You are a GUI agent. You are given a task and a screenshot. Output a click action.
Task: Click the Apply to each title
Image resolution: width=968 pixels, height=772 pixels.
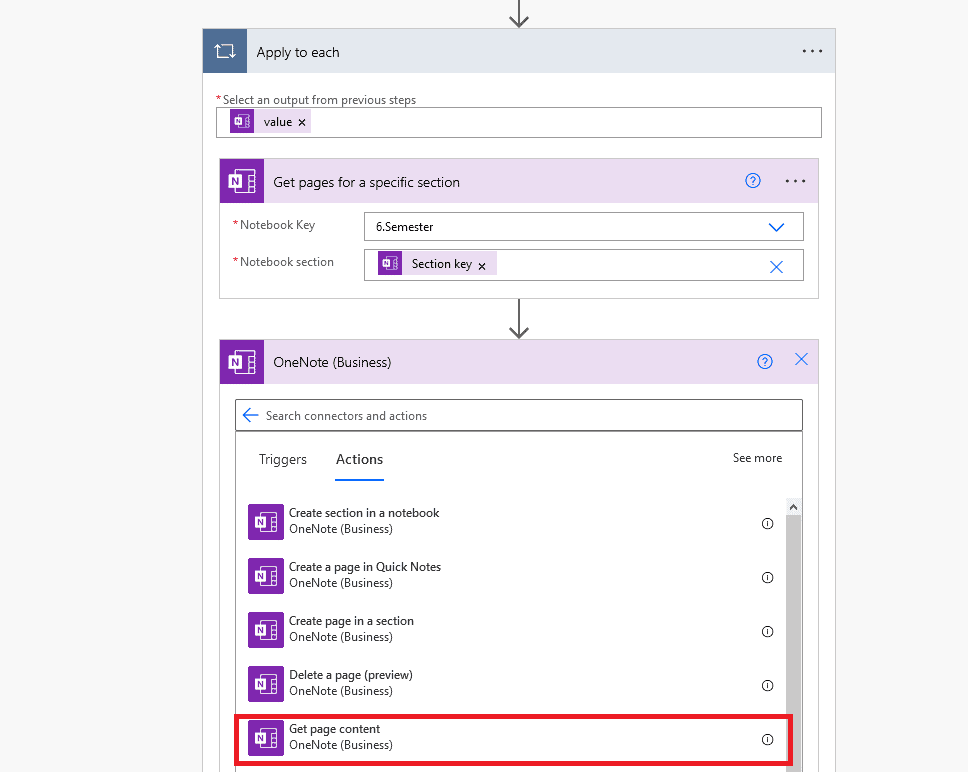tap(298, 52)
